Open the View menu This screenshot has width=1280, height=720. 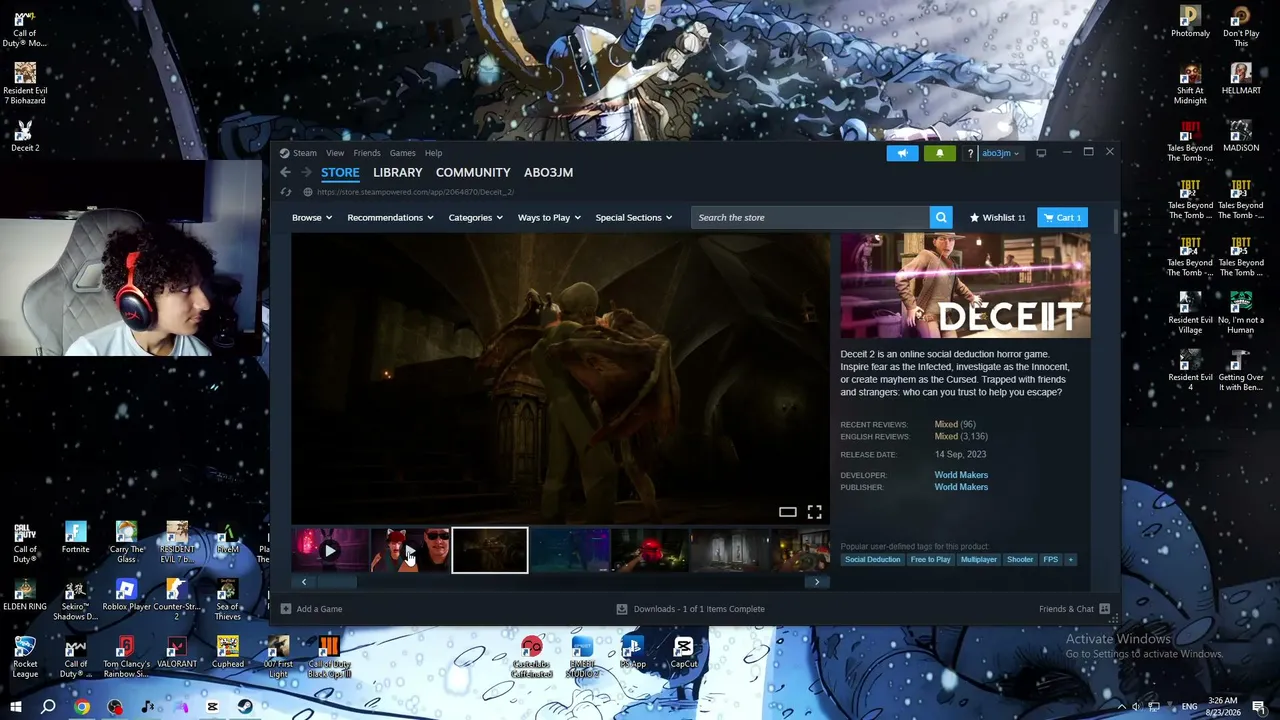[x=335, y=153]
